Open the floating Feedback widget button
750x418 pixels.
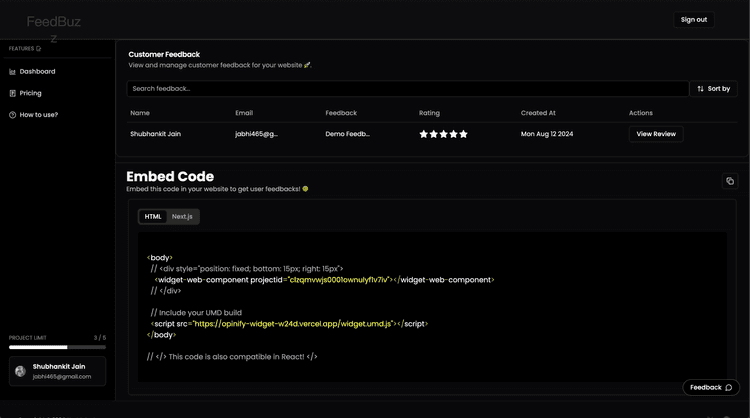[x=711, y=387]
